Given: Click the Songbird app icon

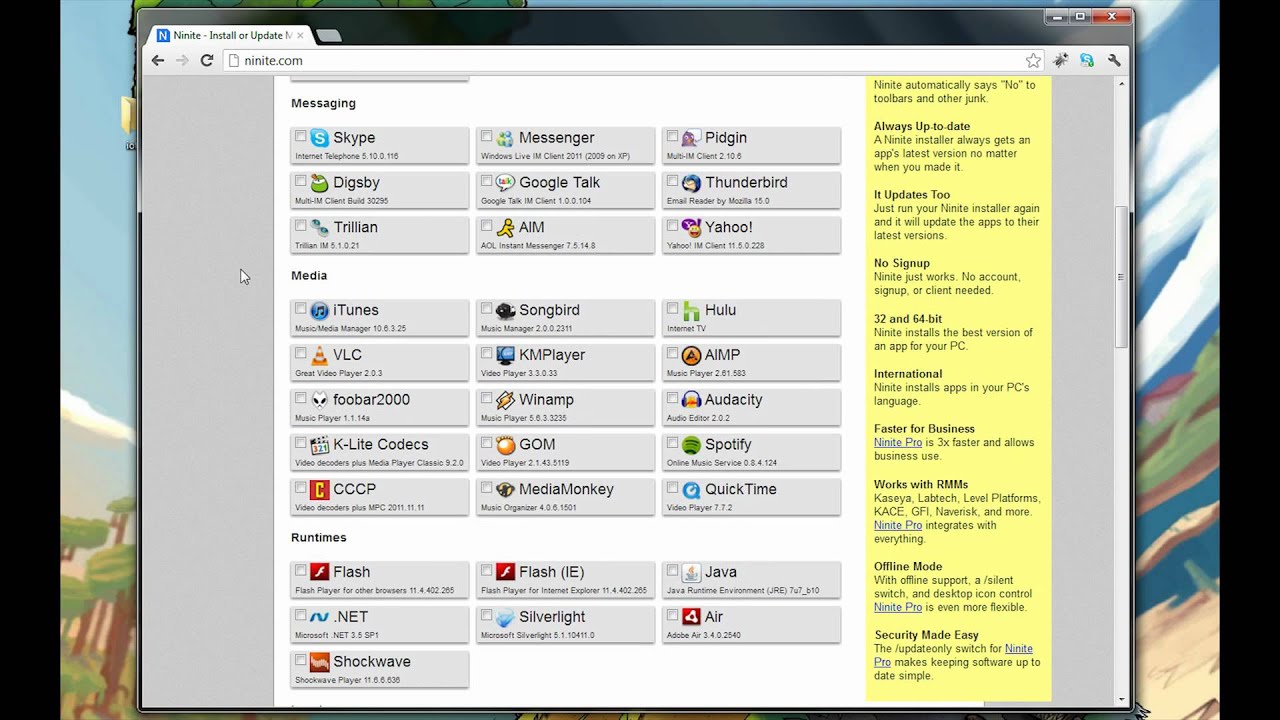Looking at the screenshot, I should click(505, 311).
